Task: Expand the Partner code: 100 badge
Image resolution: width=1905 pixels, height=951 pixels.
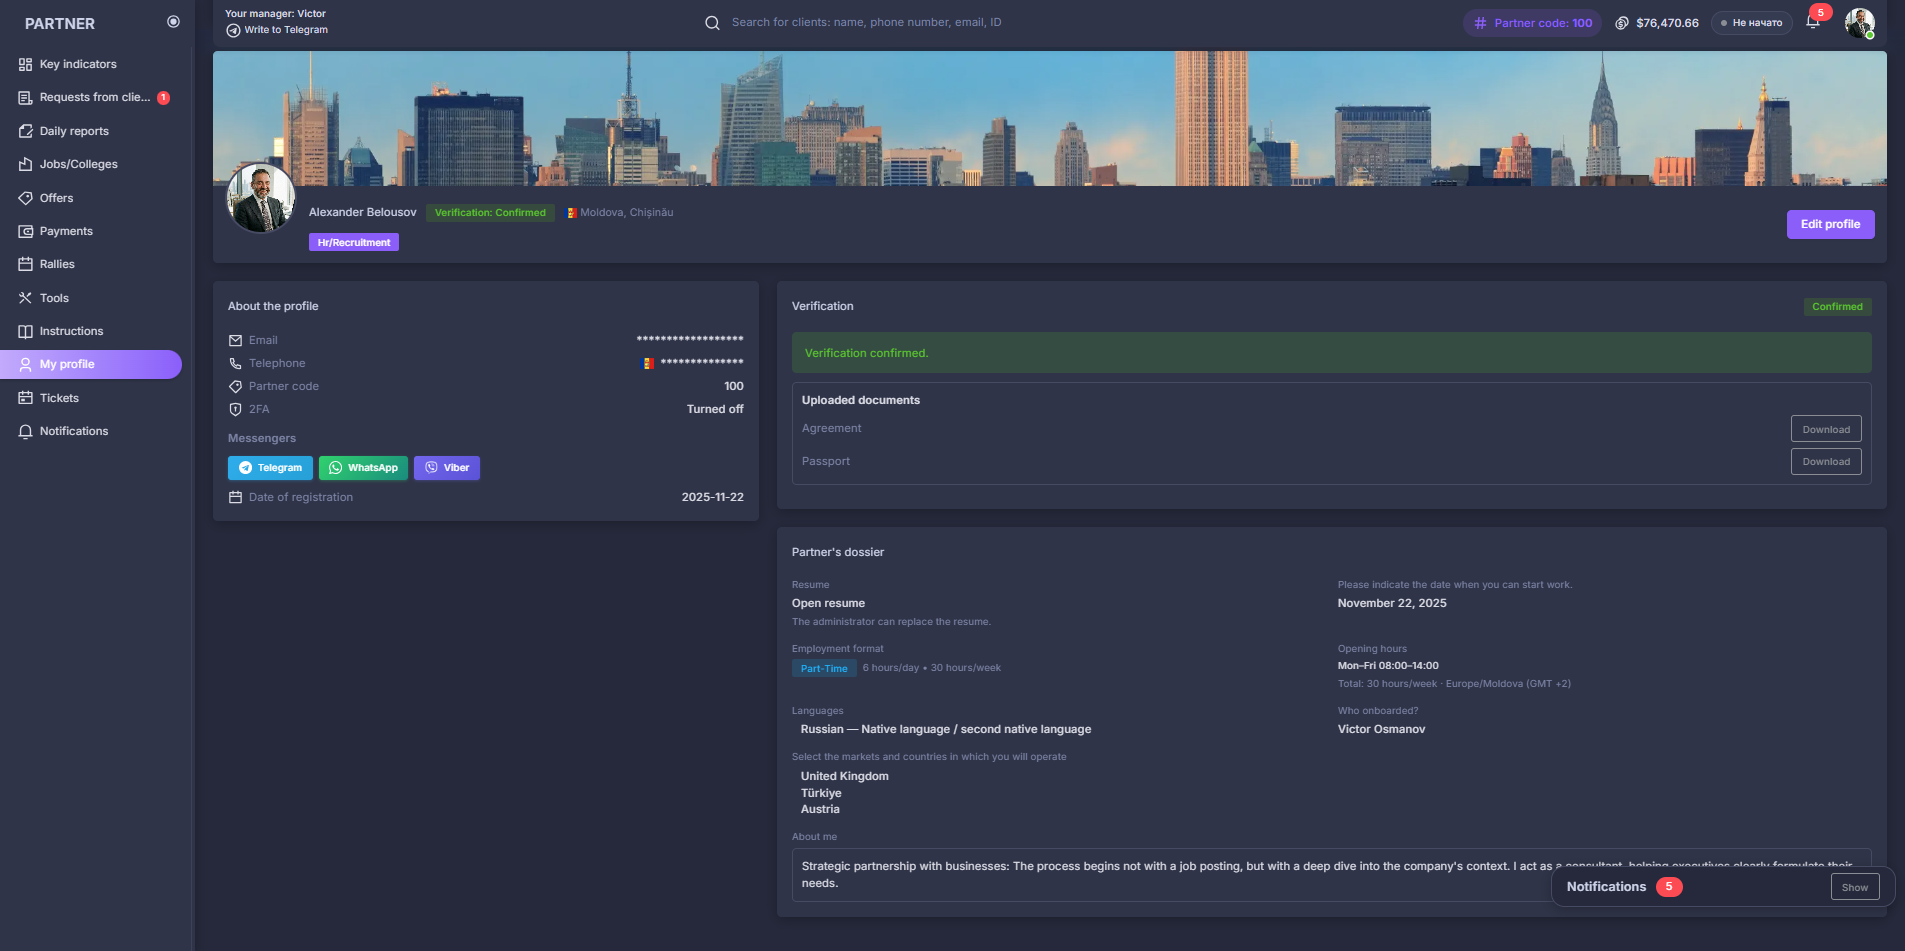Action: pos(1532,22)
